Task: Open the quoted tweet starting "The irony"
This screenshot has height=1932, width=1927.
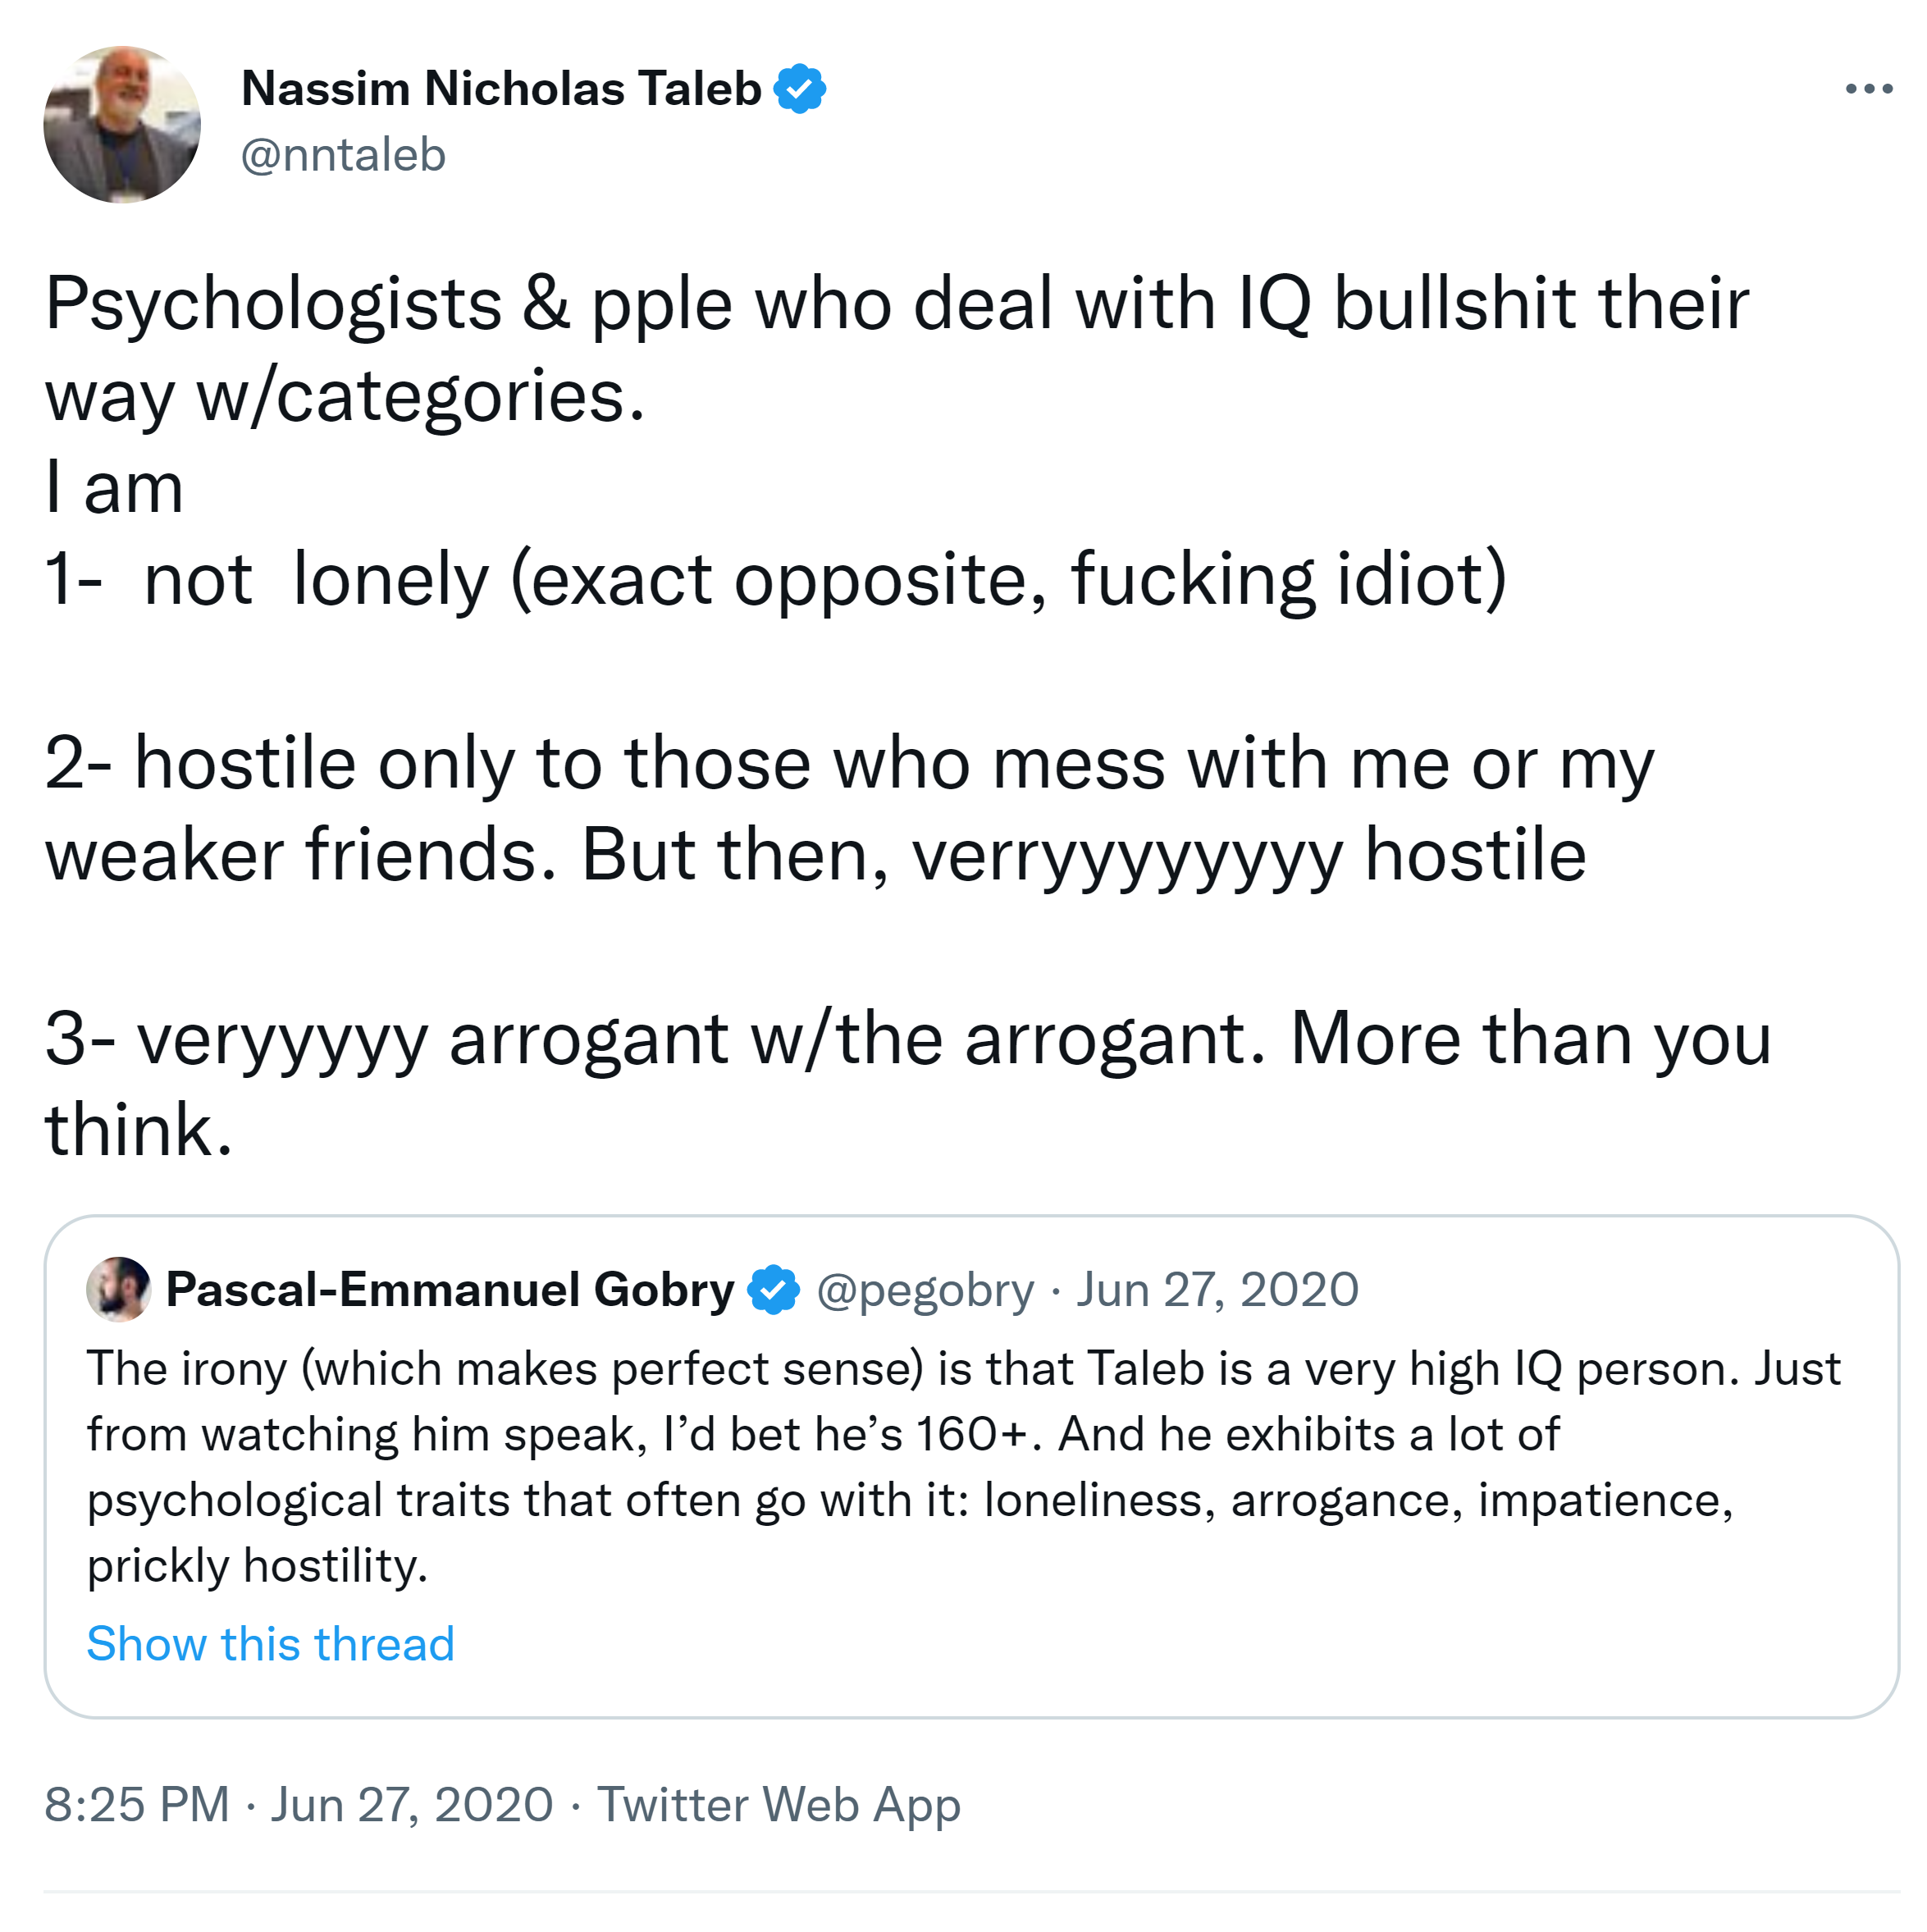Action: [x=962, y=1466]
